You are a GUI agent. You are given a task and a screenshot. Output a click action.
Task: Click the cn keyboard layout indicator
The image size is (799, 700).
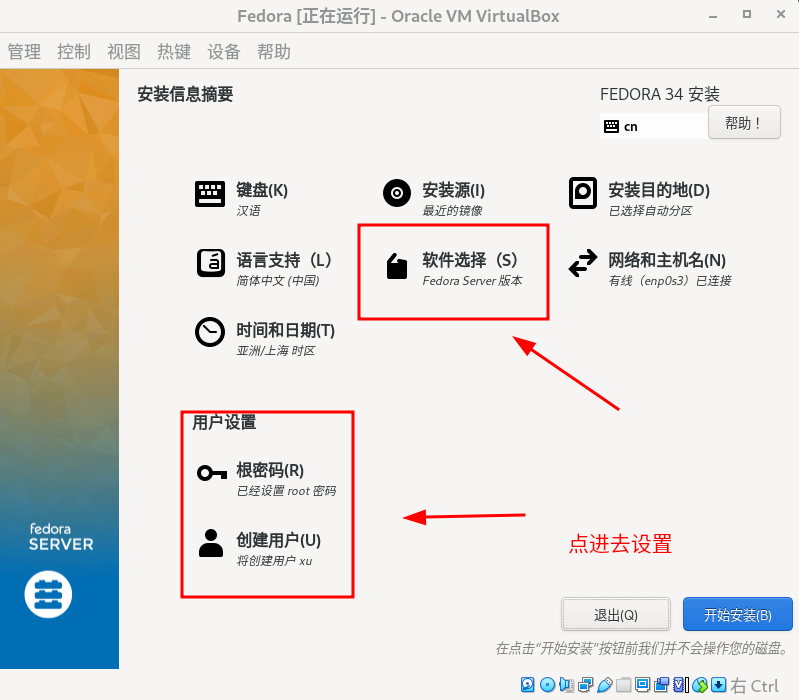[x=654, y=126]
